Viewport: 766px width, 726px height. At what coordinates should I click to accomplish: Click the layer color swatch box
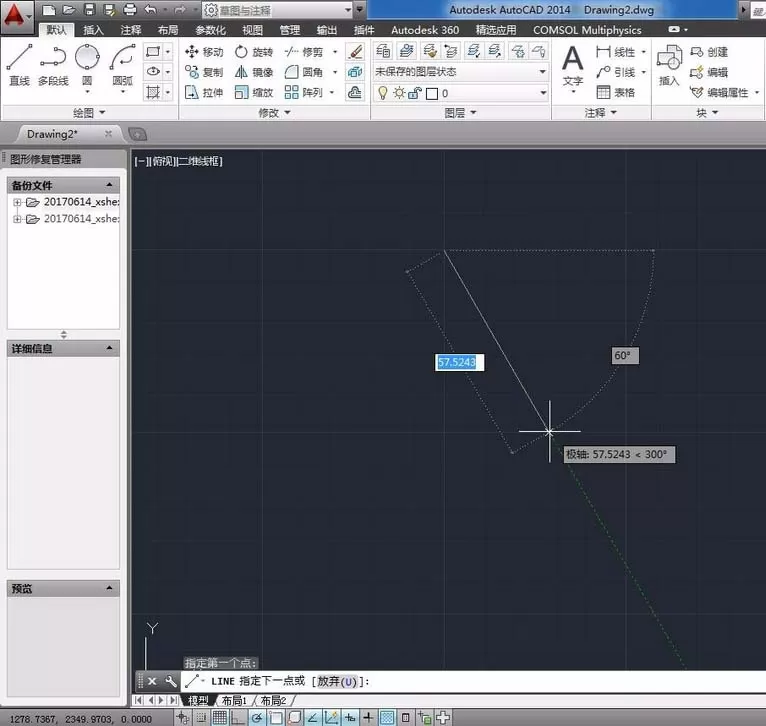coord(432,93)
